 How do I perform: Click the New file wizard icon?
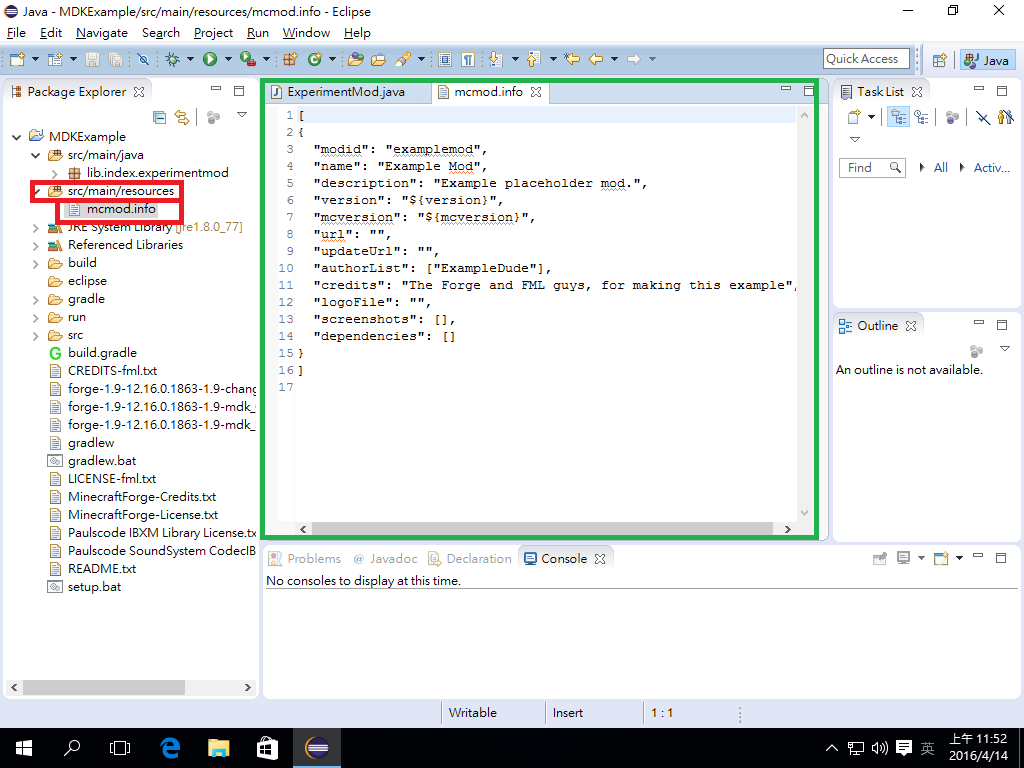coord(18,59)
